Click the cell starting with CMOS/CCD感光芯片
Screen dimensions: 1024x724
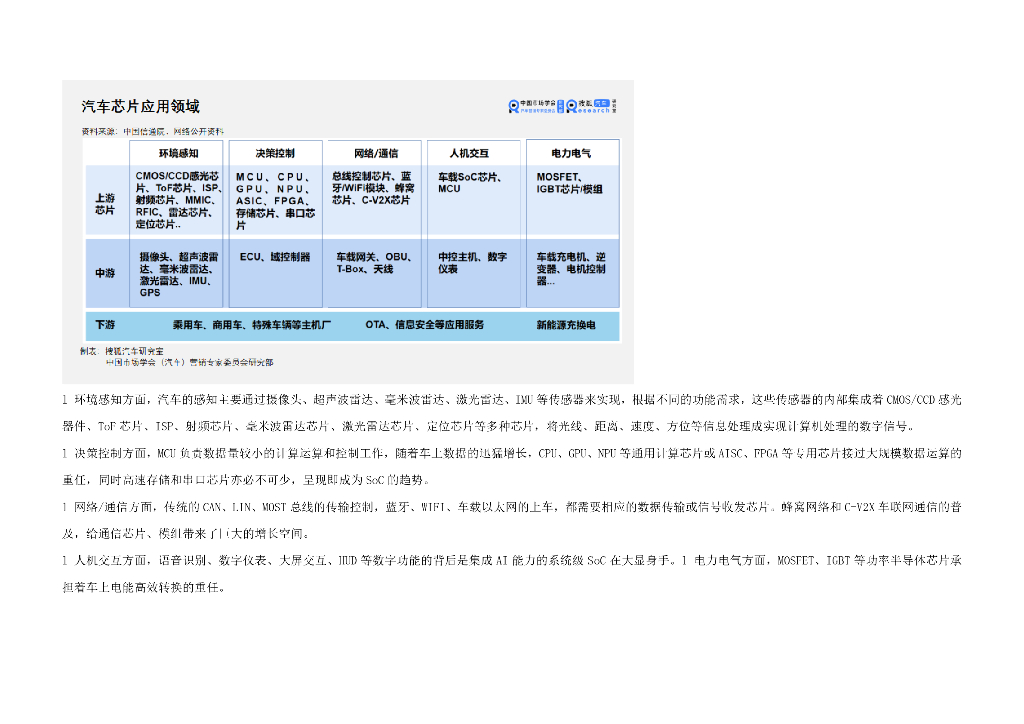click(178, 200)
